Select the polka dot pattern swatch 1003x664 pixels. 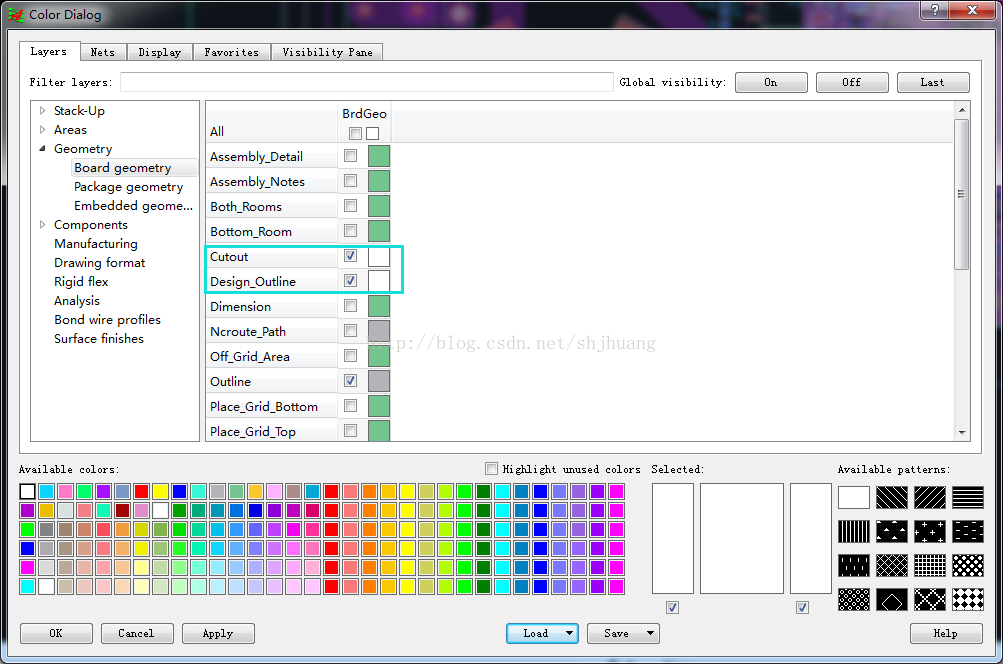(x=967, y=565)
